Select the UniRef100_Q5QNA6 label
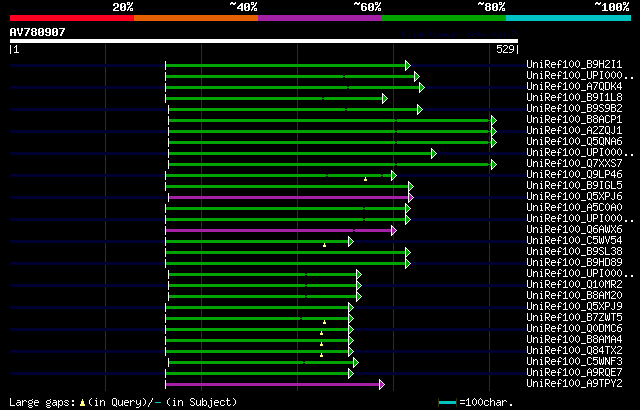 574,142
